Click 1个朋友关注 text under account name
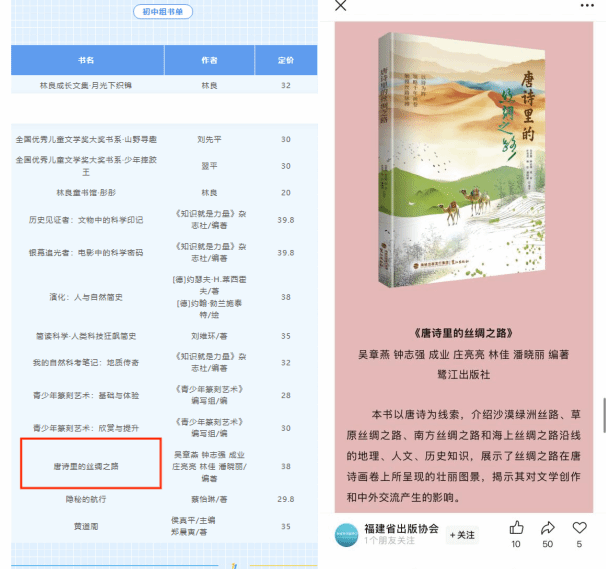The width and height of the screenshot is (606, 569). [x=393, y=541]
